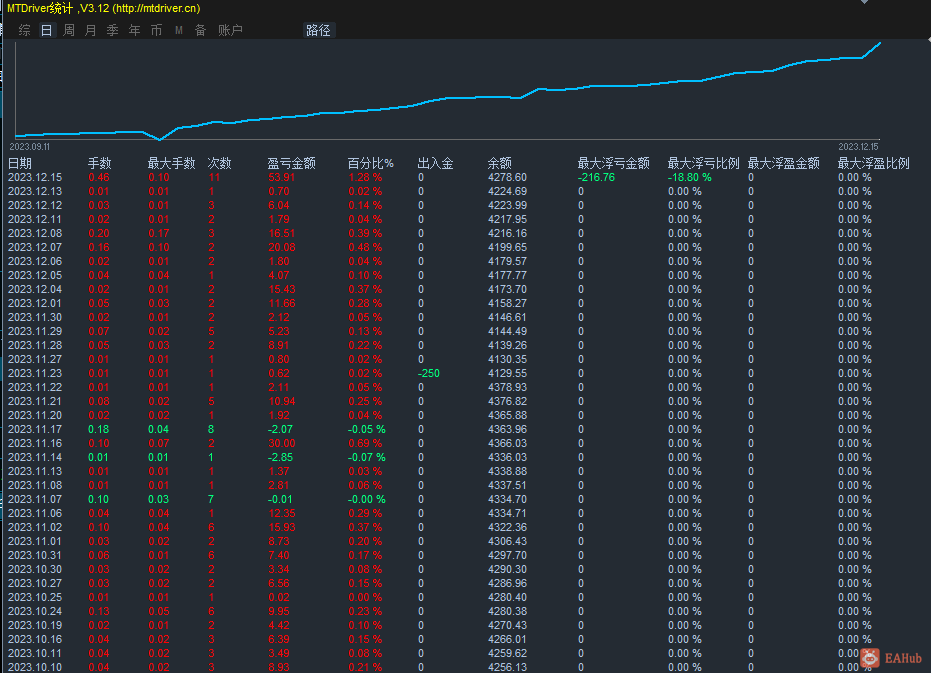Switch to the 综 summary tab

[24, 30]
